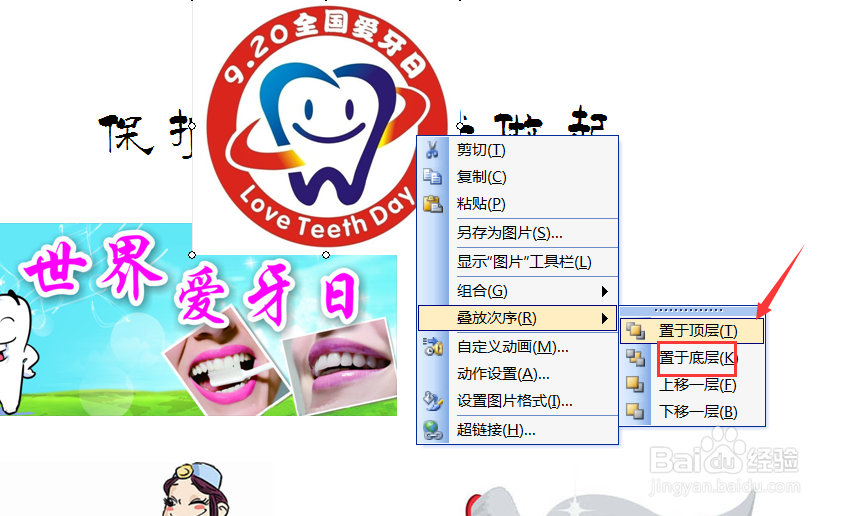Choose 置于顶层(T) in submenu
Image resolution: width=846 pixels, height=516 pixels.
click(692, 330)
